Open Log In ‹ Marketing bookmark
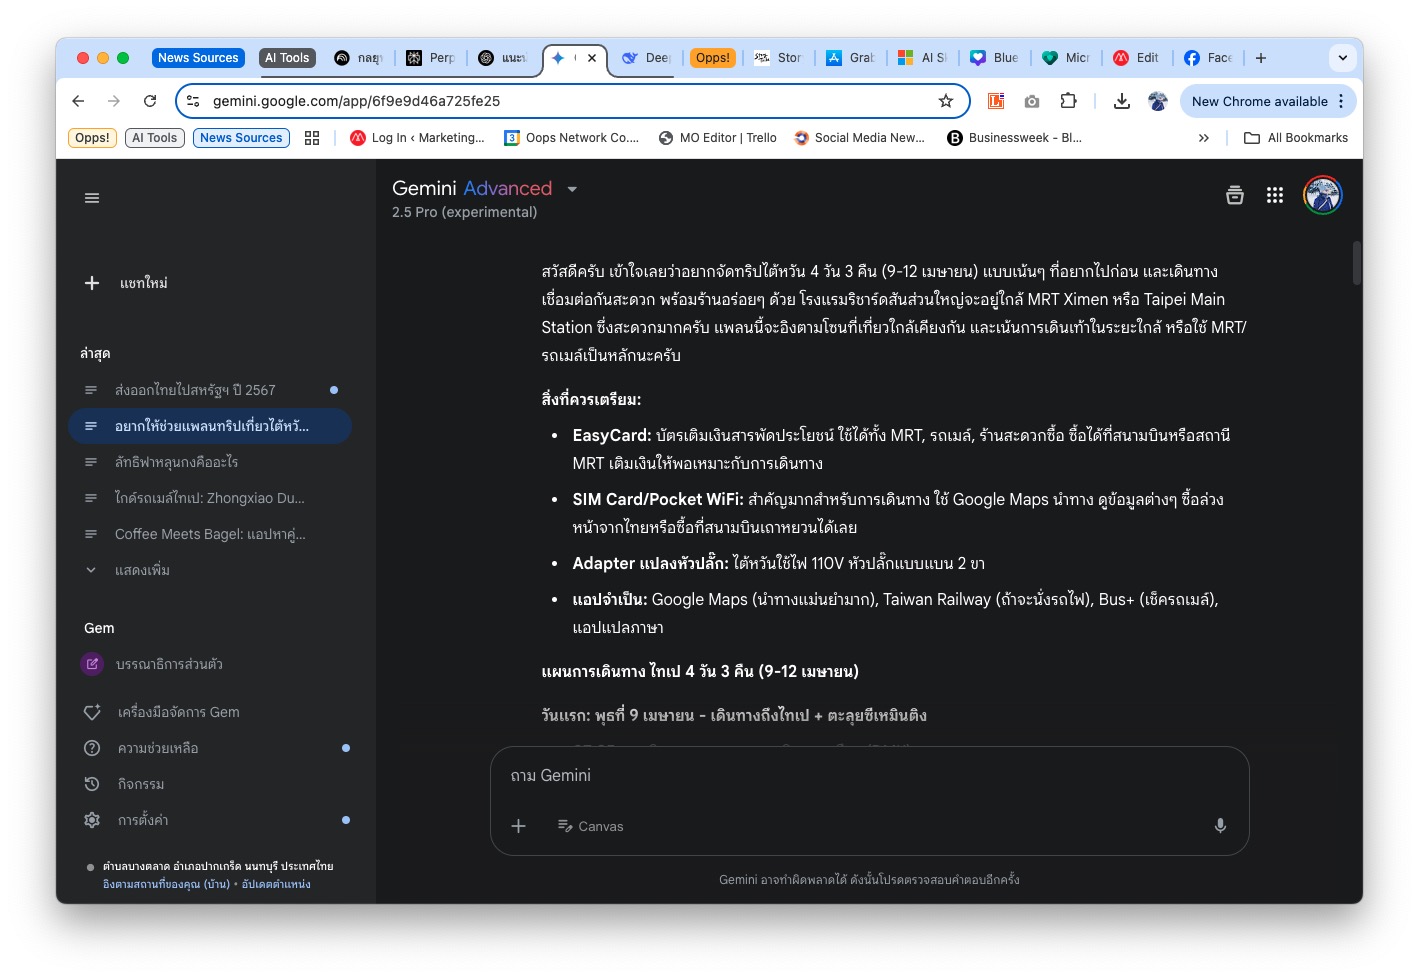The width and height of the screenshot is (1419, 978). (x=417, y=138)
